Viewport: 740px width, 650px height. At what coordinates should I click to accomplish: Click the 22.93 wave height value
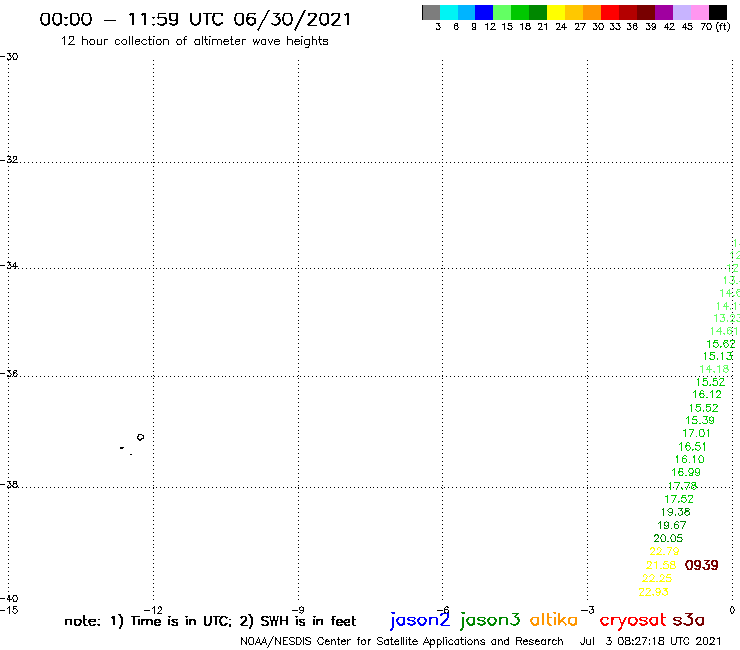[x=653, y=592]
